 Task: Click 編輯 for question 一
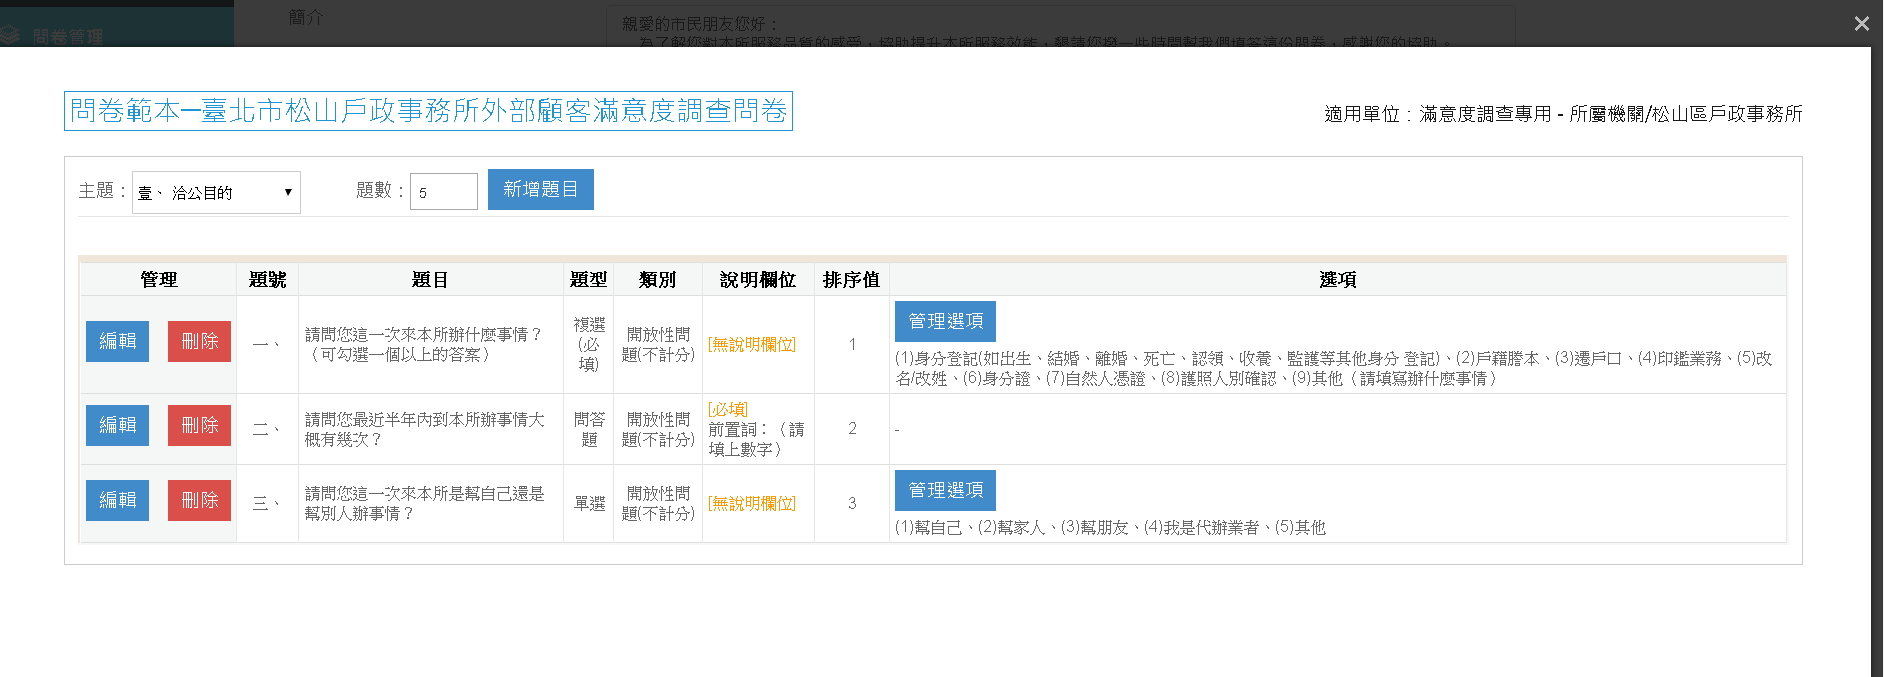(x=117, y=341)
